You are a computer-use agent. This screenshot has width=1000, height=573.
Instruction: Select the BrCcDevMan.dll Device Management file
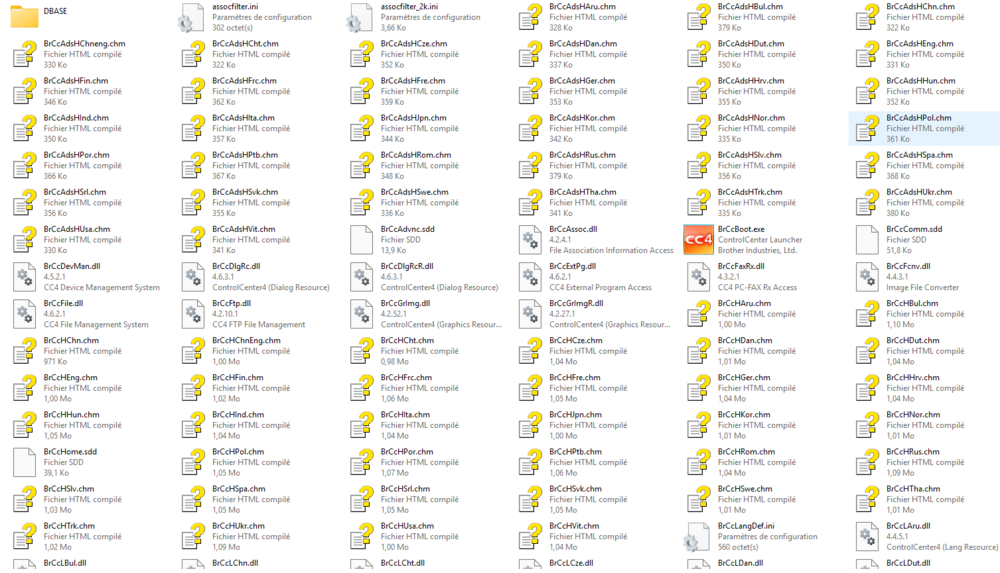24,277
